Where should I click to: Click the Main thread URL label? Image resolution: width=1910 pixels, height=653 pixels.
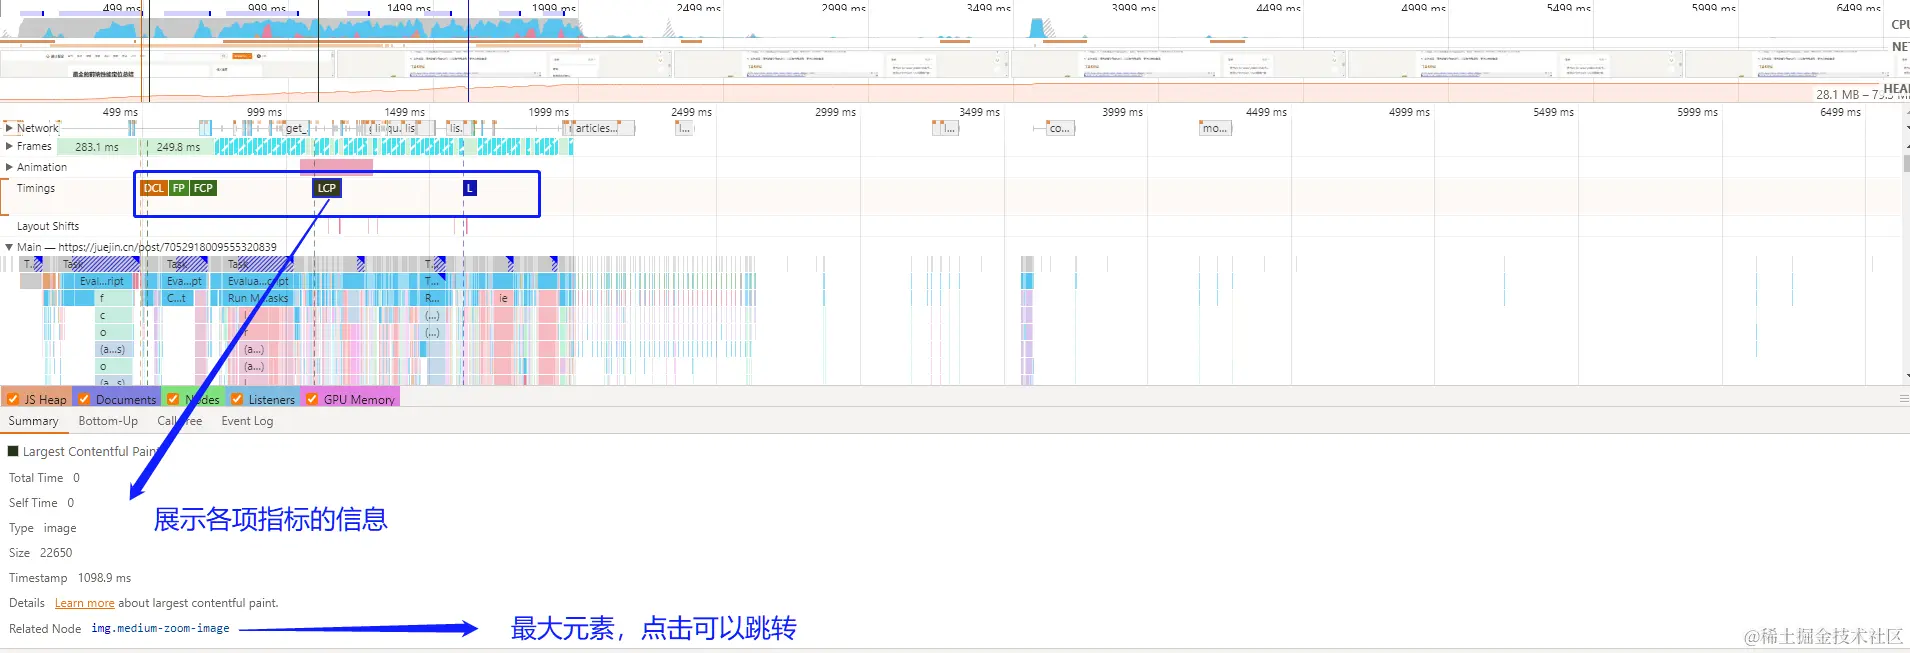pos(147,247)
